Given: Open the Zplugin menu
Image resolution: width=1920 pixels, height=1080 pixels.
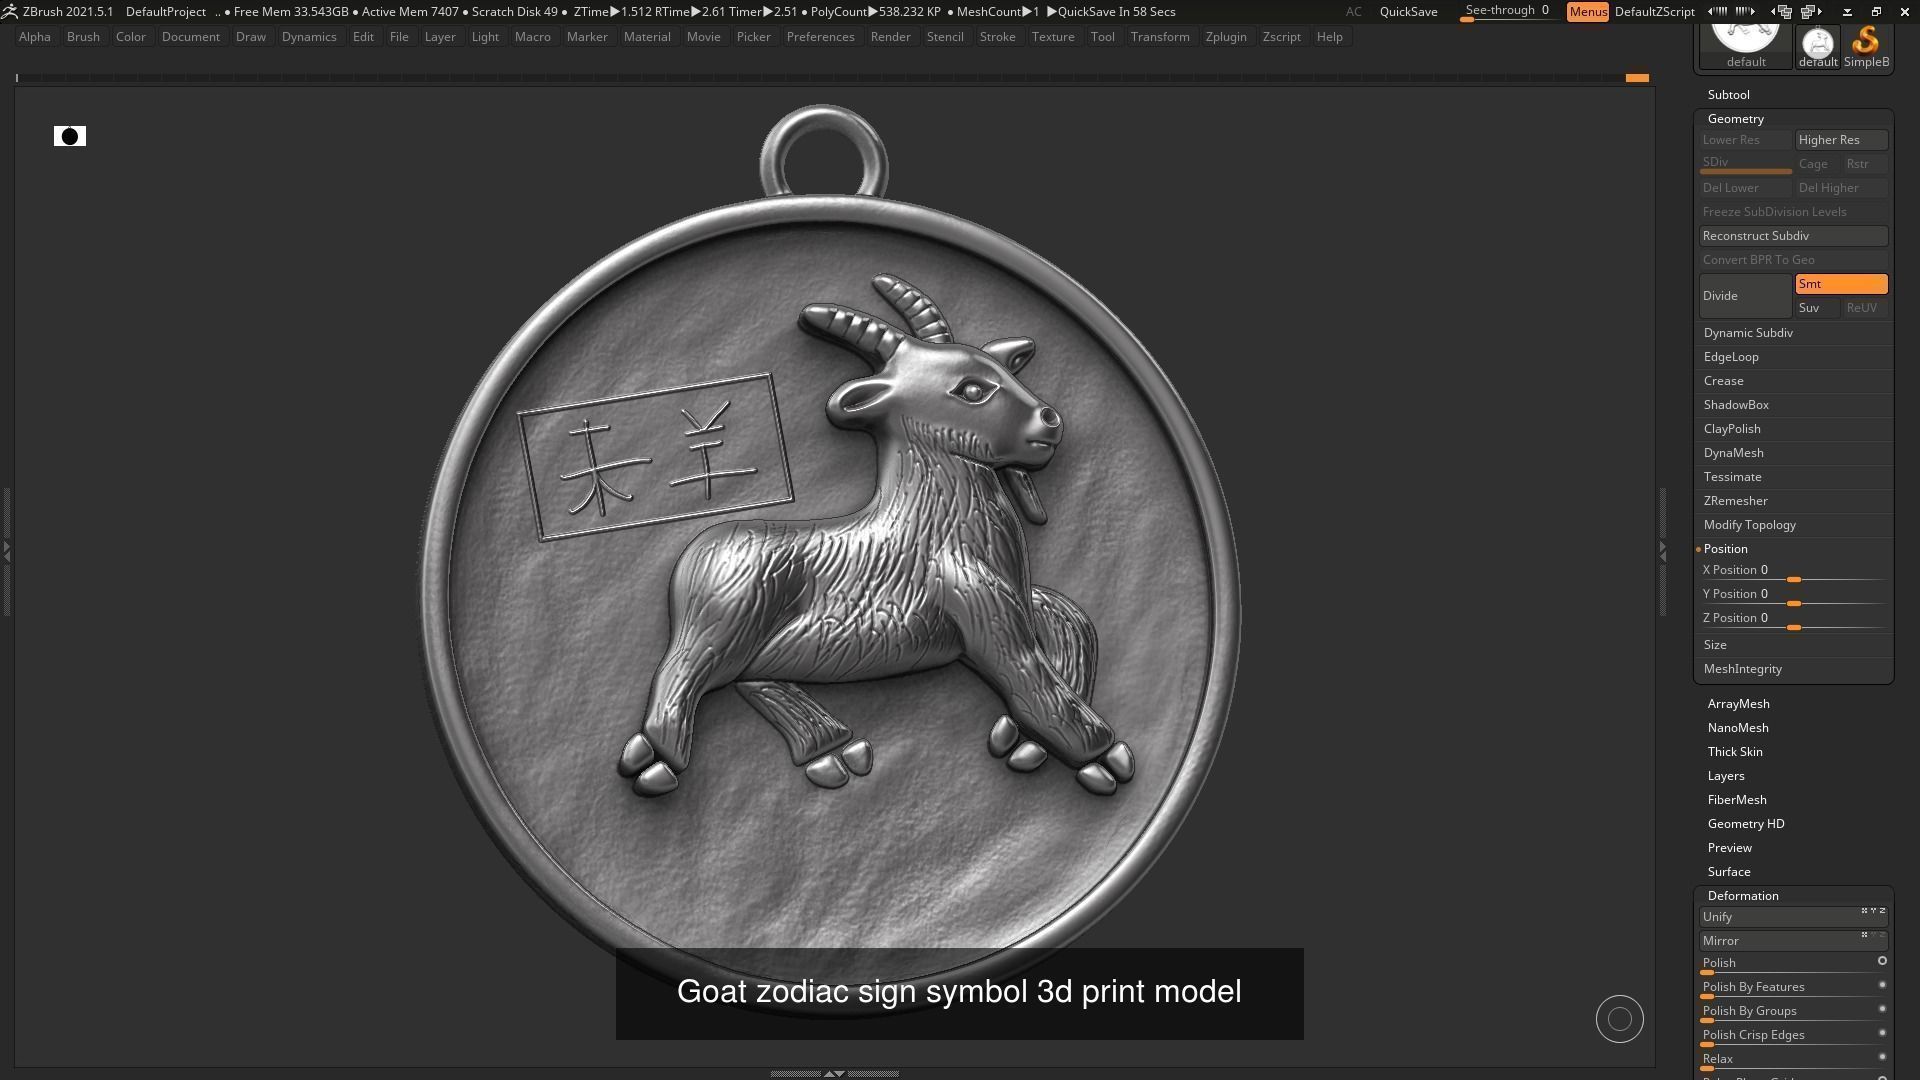Looking at the screenshot, I should (x=1226, y=37).
